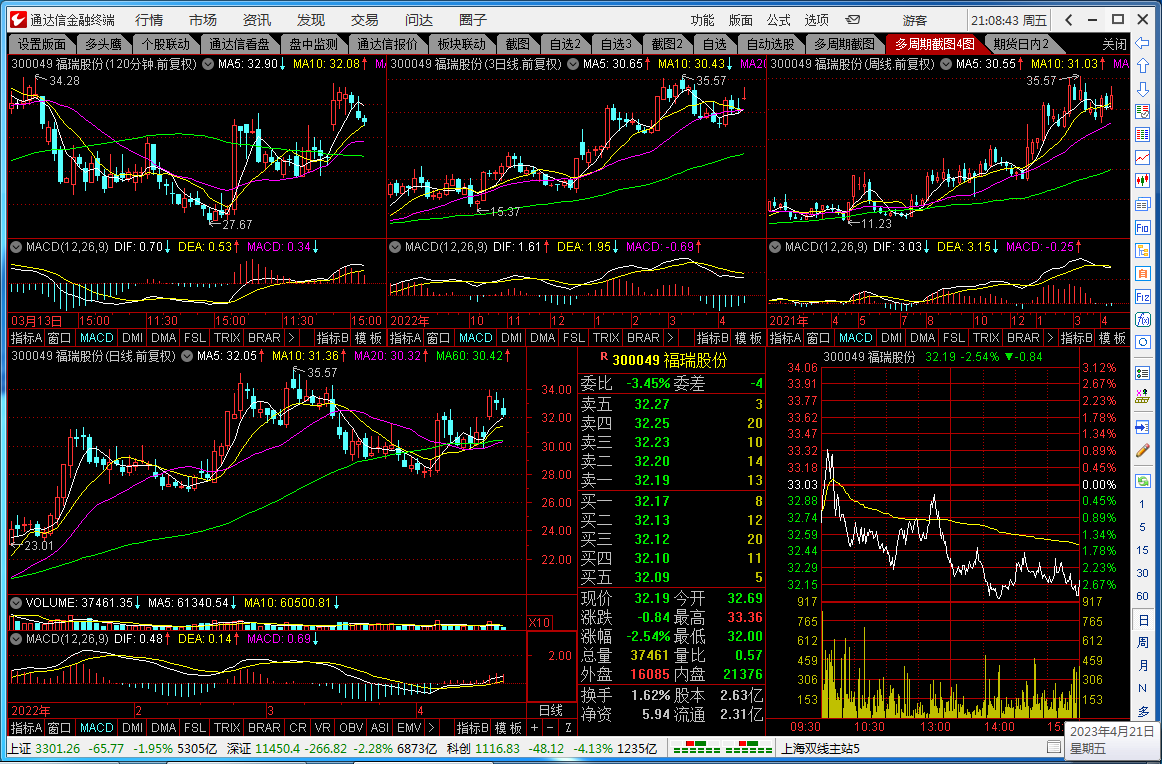This screenshot has height=764, width=1162.
Task: Click the title bar left chevron
Action: [x=1069, y=20]
